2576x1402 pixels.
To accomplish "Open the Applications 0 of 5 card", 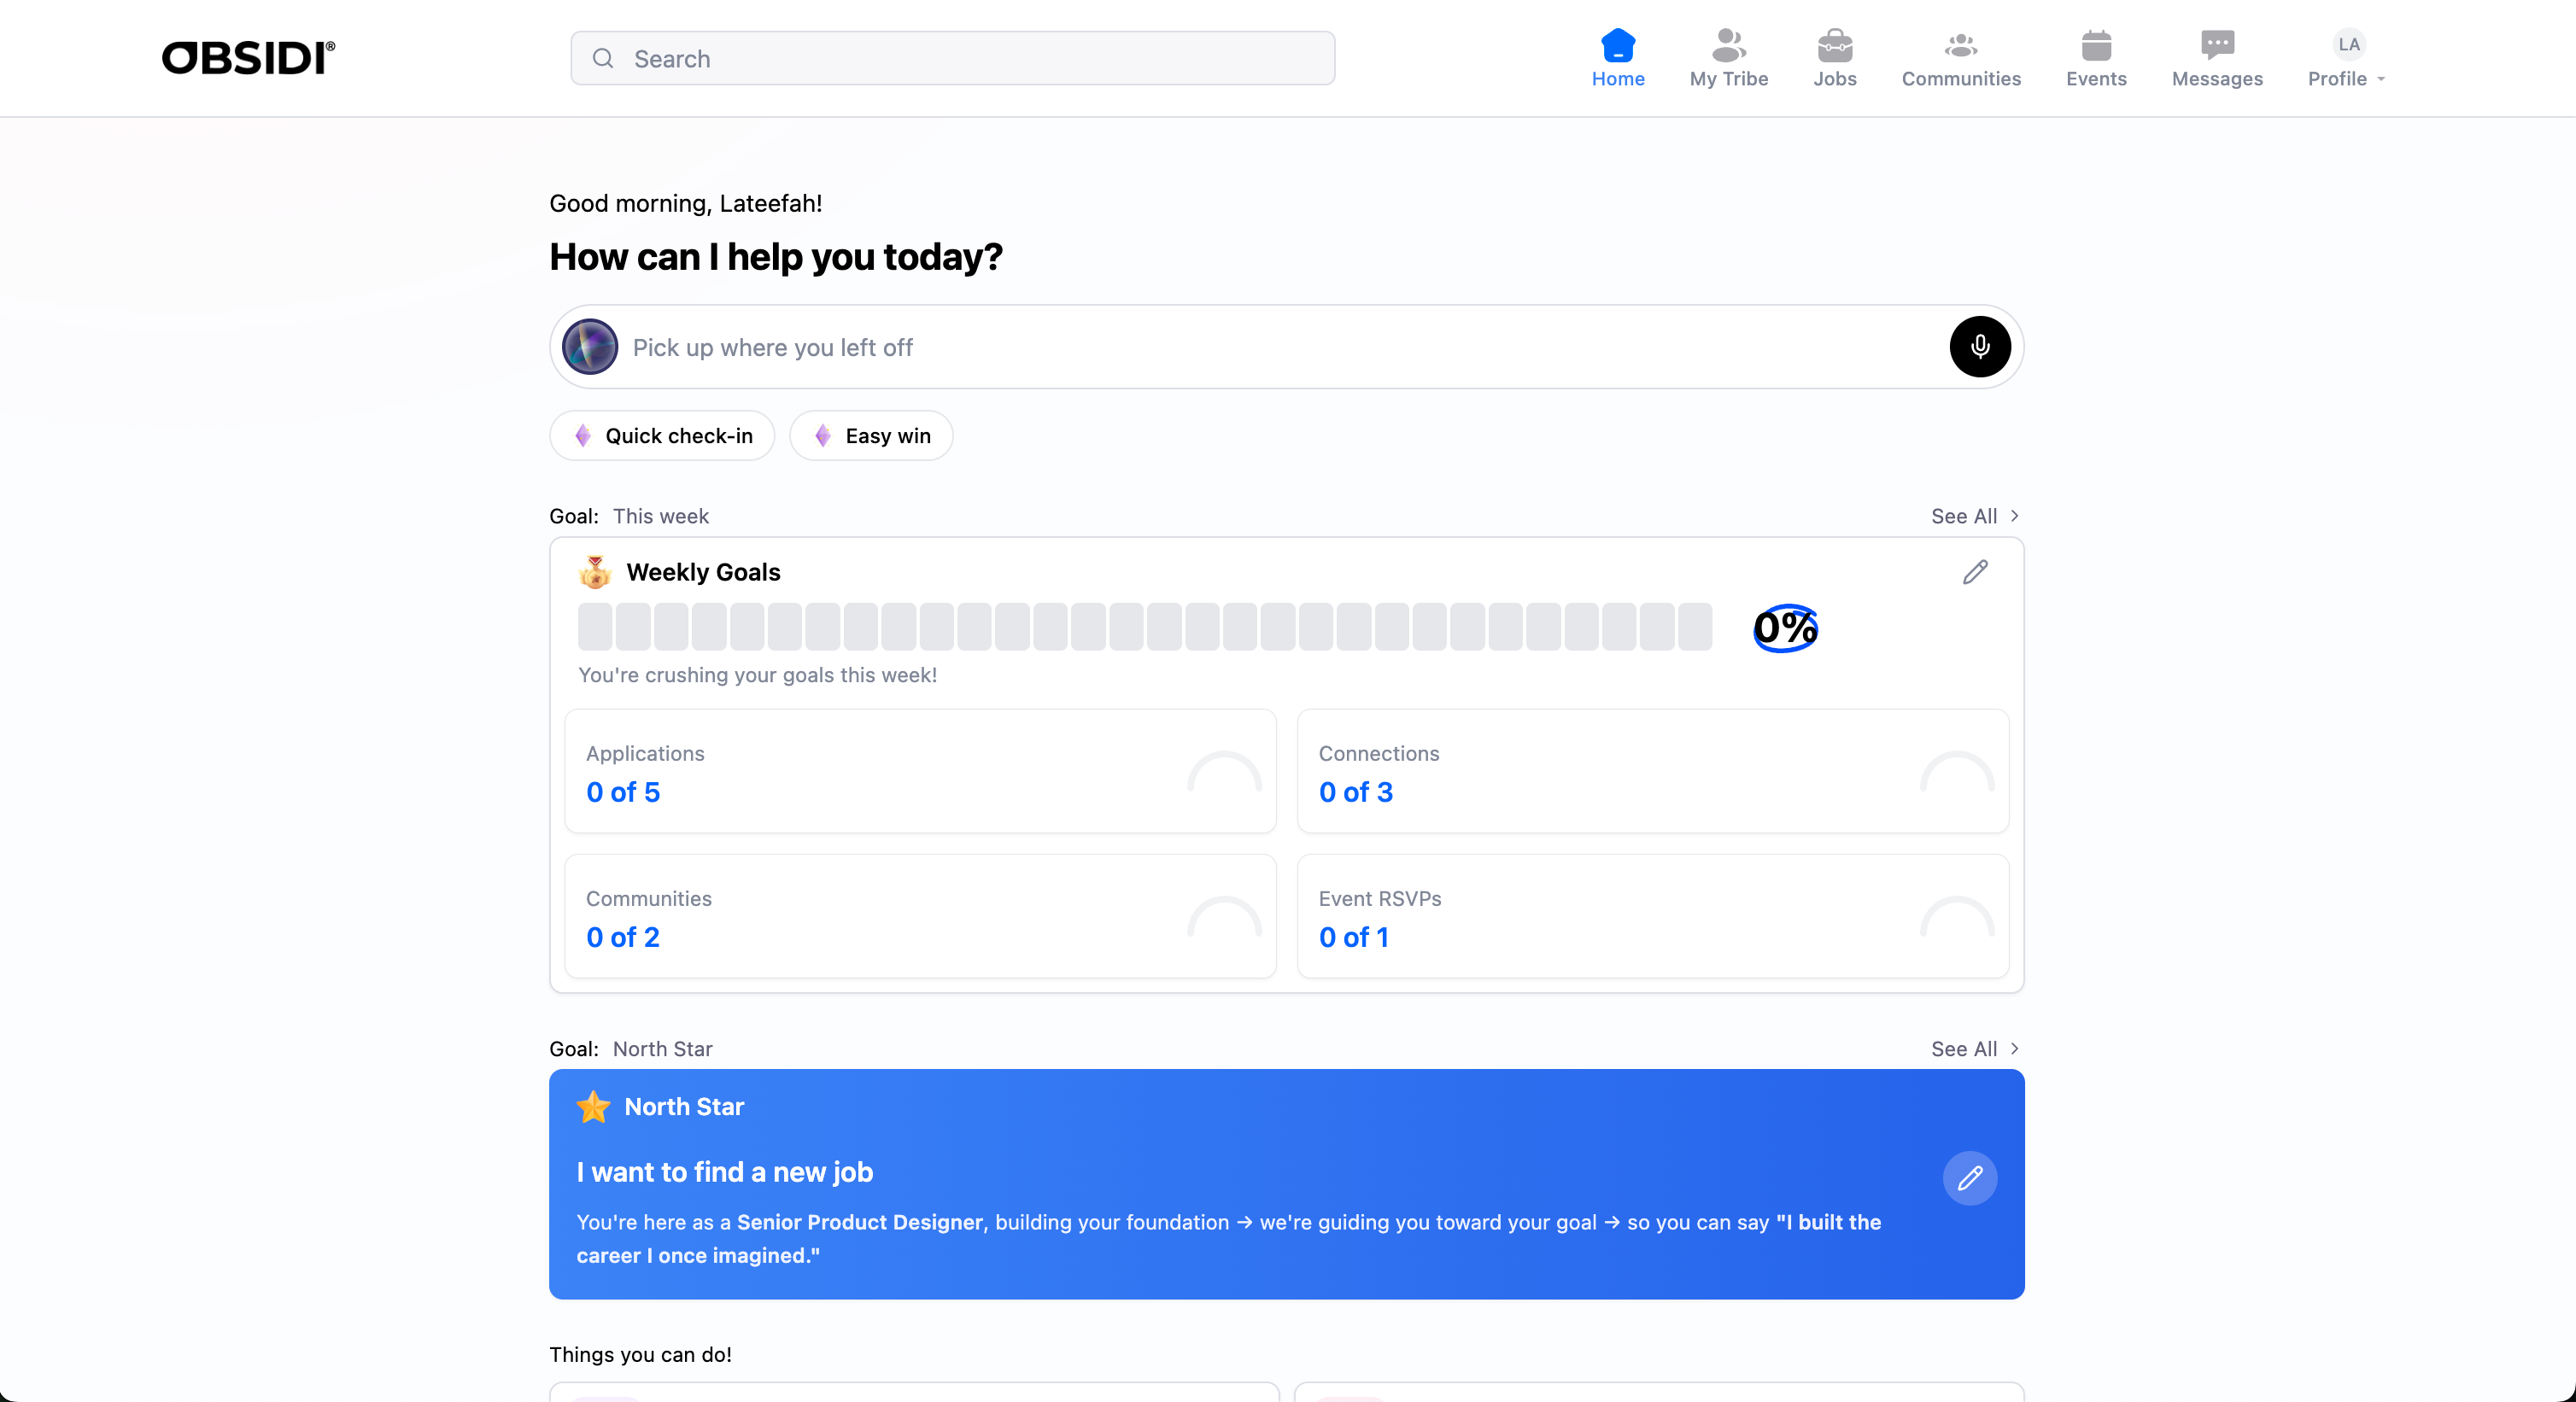I will [x=919, y=771].
